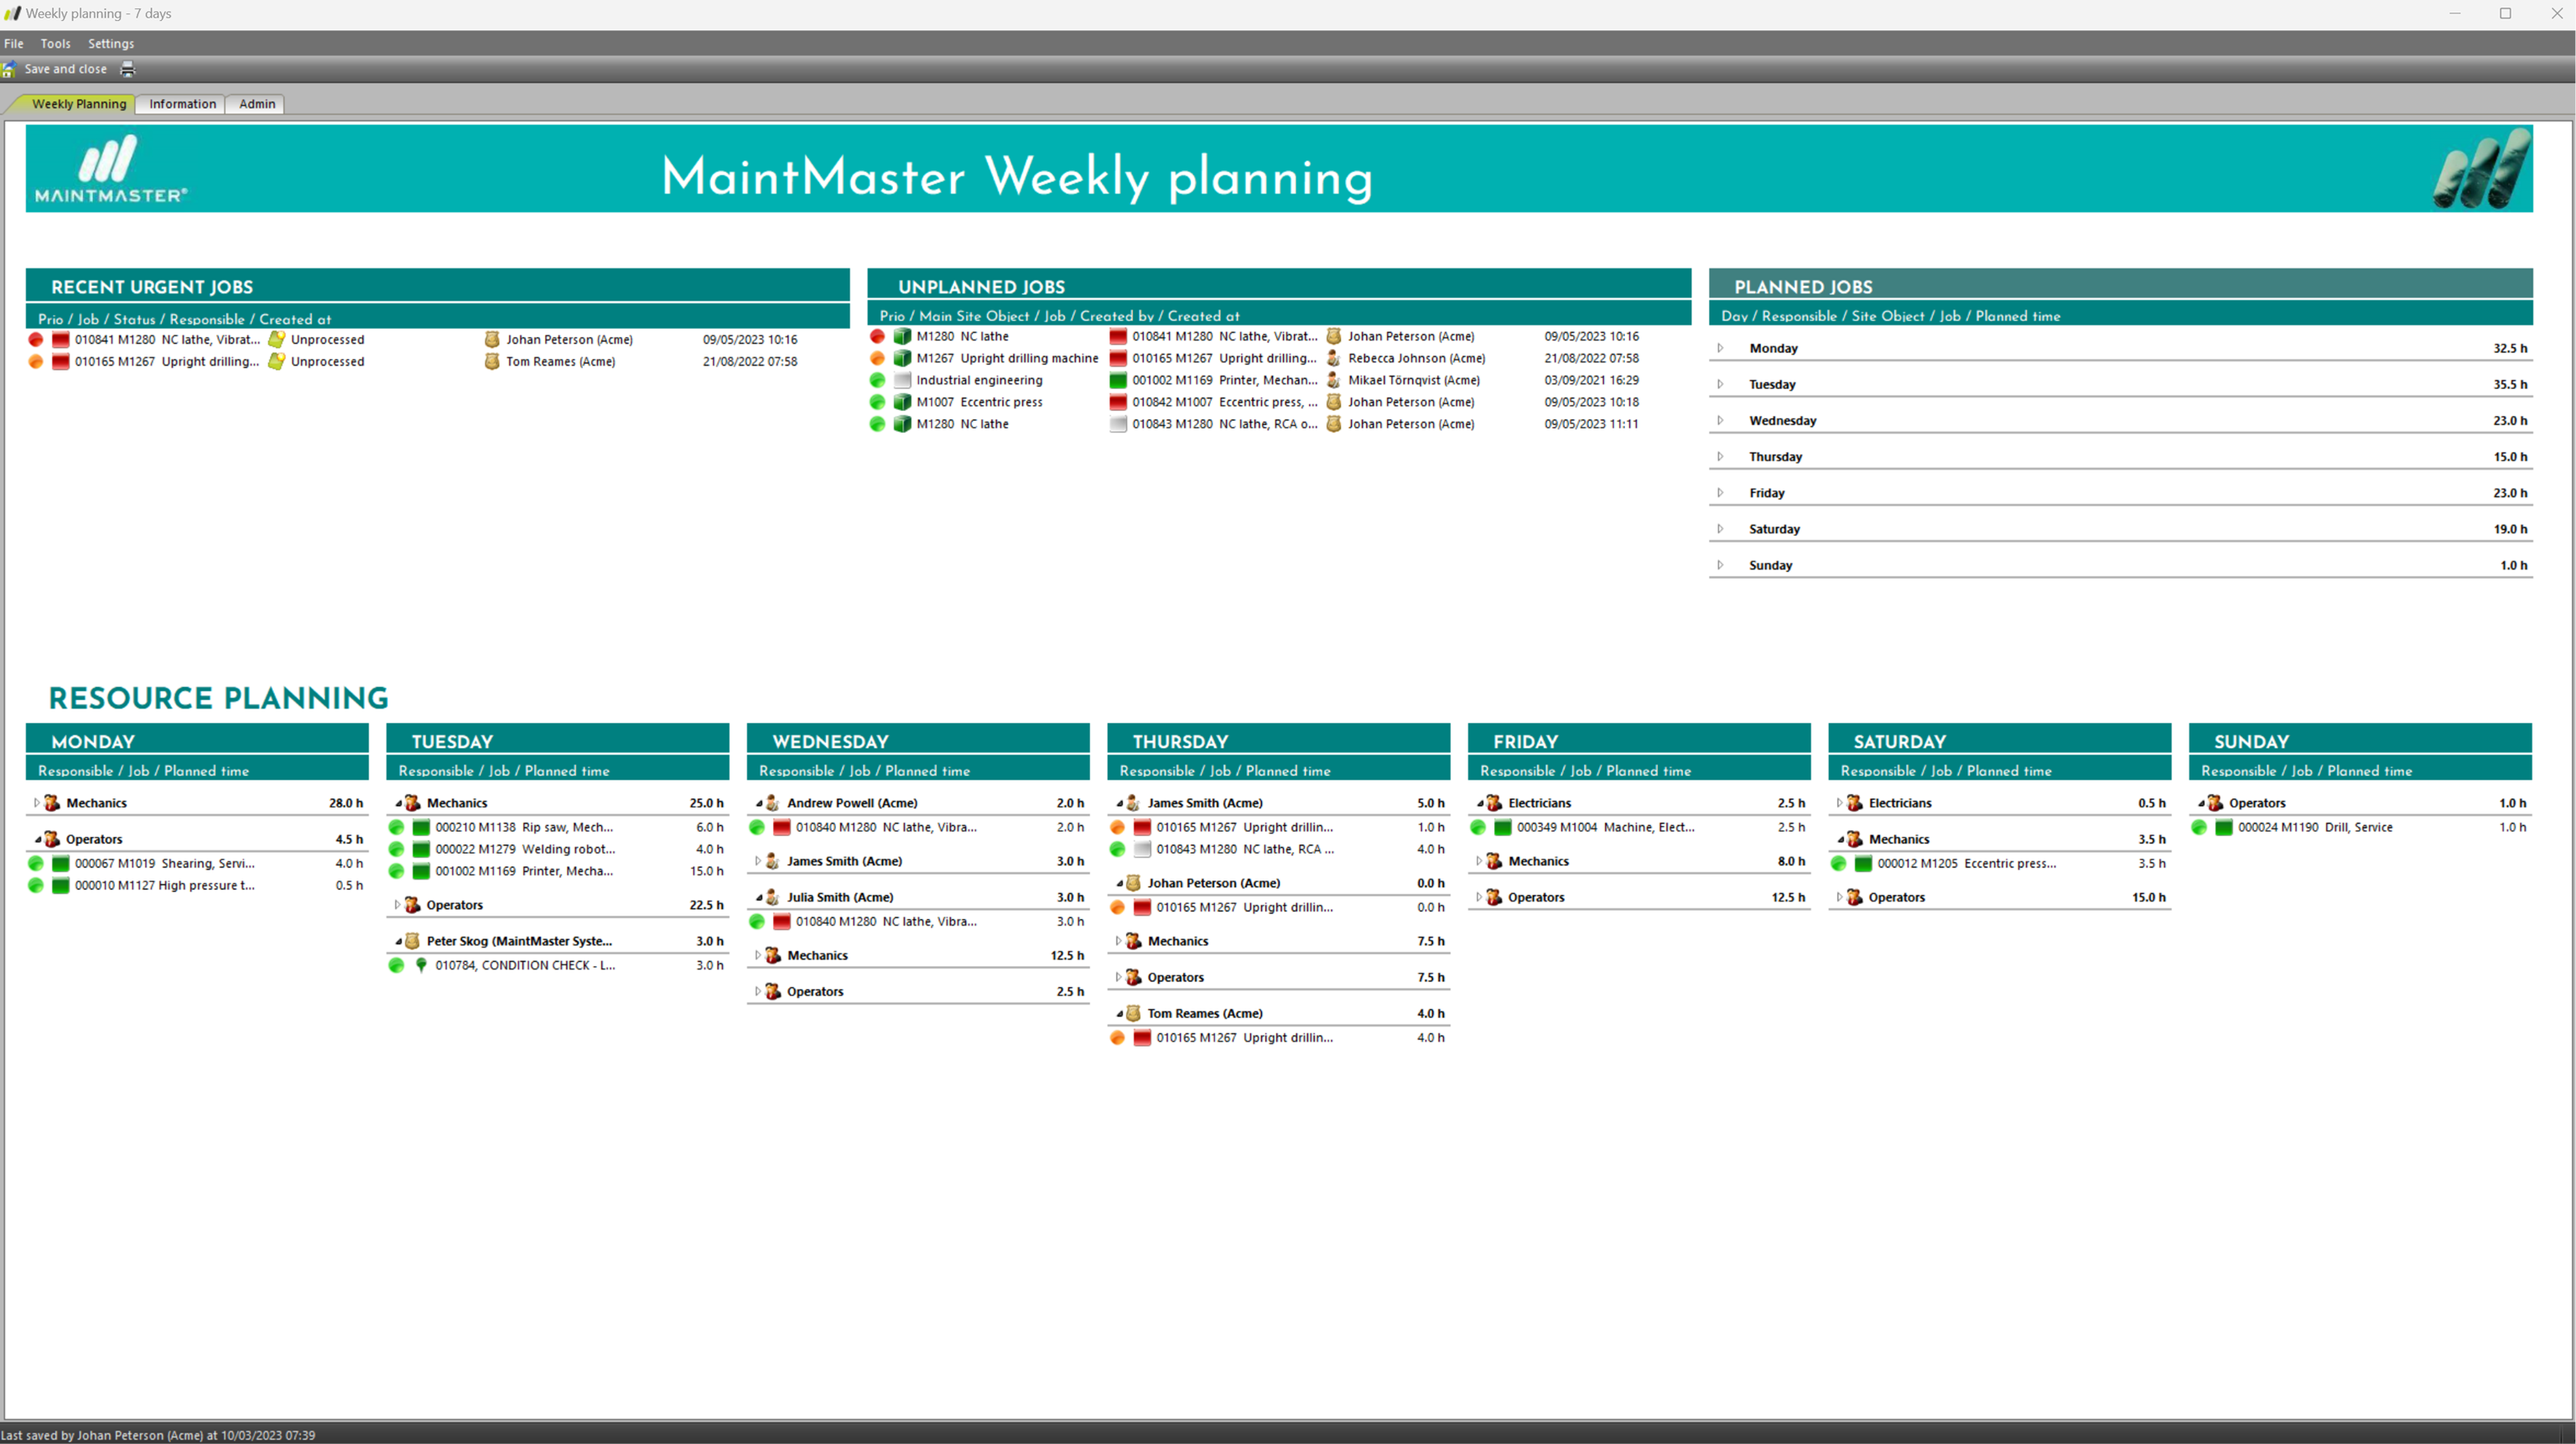This screenshot has height=1444, width=2576.
Task: Click the Rebecca Johnson creator icon
Action: tap(1333, 358)
